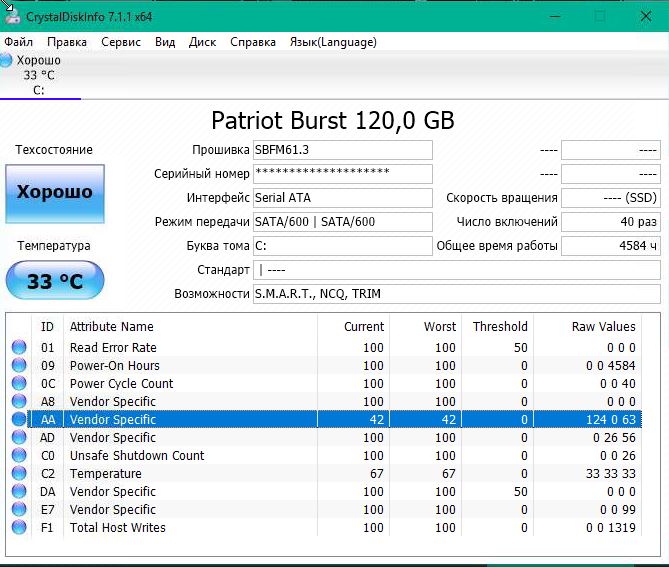The height and width of the screenshot is (567, 669).
Task: Click the Возможности field S.M.A.R.T., NCQ, TRIM
Action: (457, 294)
